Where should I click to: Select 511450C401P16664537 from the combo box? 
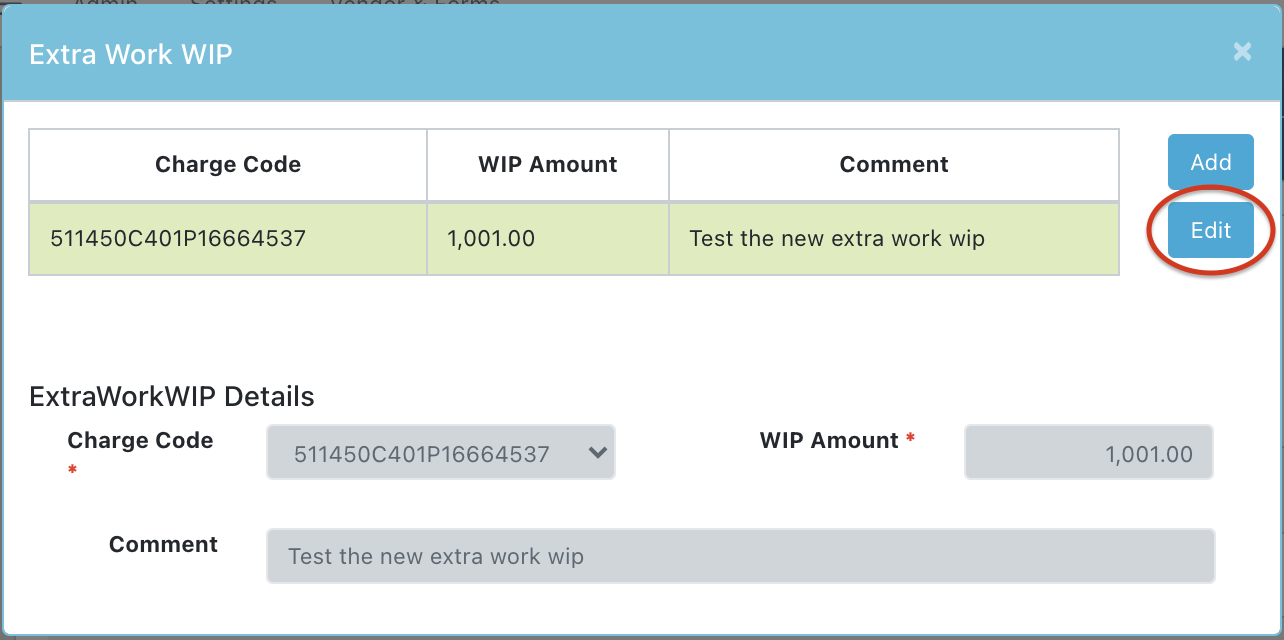pyautogui.click(x=440, y=452)
